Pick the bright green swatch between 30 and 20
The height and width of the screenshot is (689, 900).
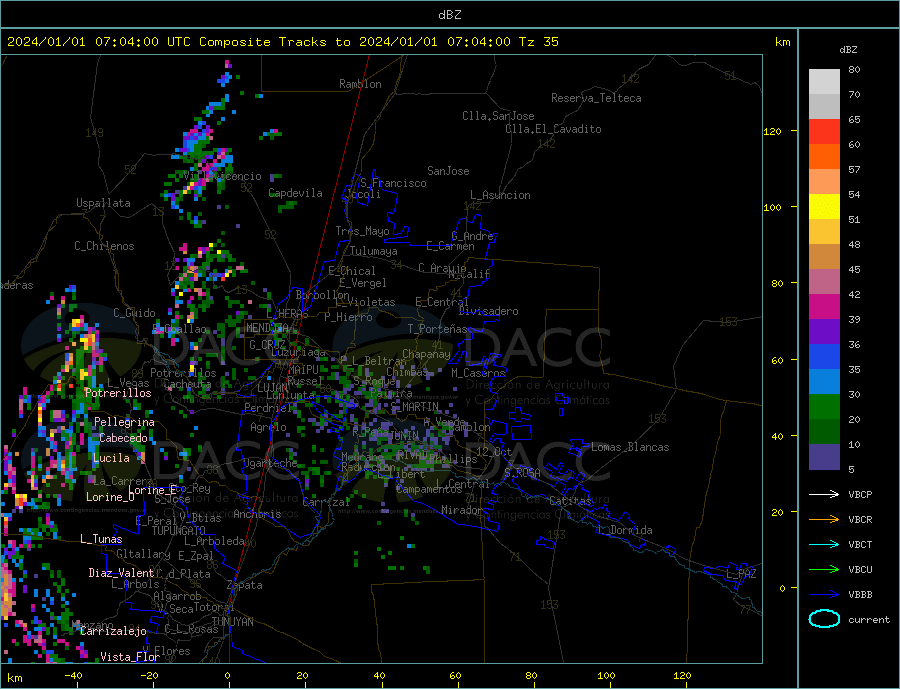coord(824,407)
